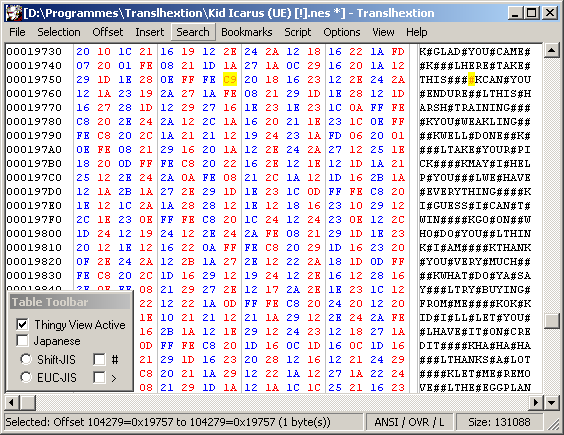564x435 pixels.
Task: Click text row '#EVERYTHING####K'
Action: 475,191
